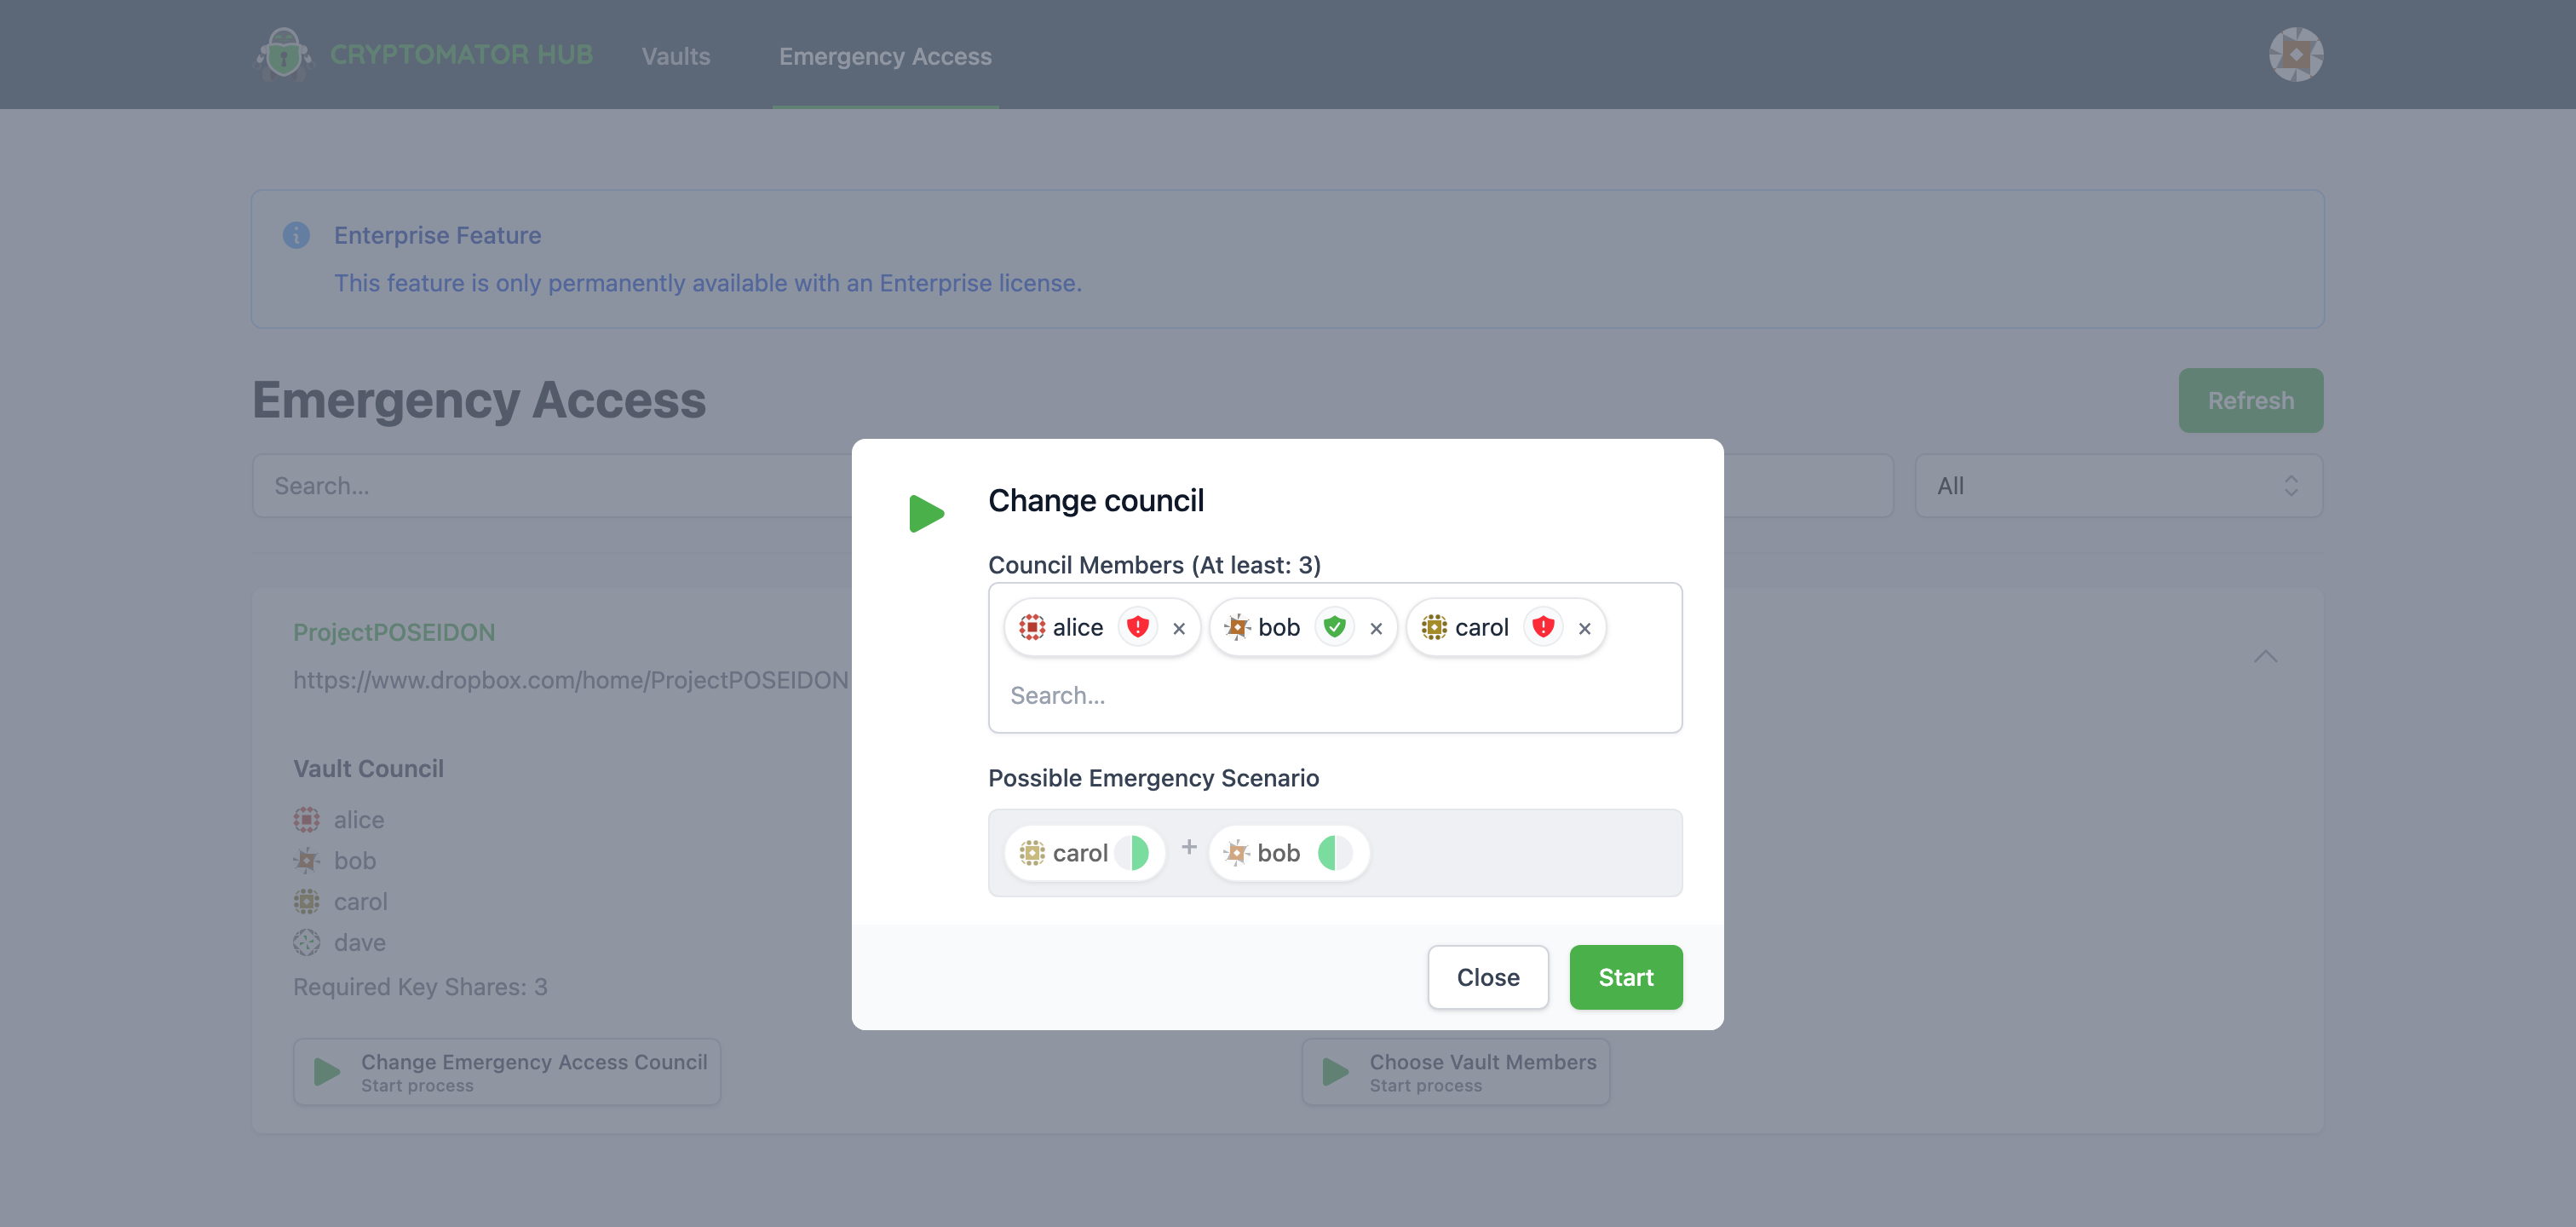This screenshot has height=1227, width=2576.
Task: Click bob's half-circle key share indicator
Action: [x=1335, y=853]
